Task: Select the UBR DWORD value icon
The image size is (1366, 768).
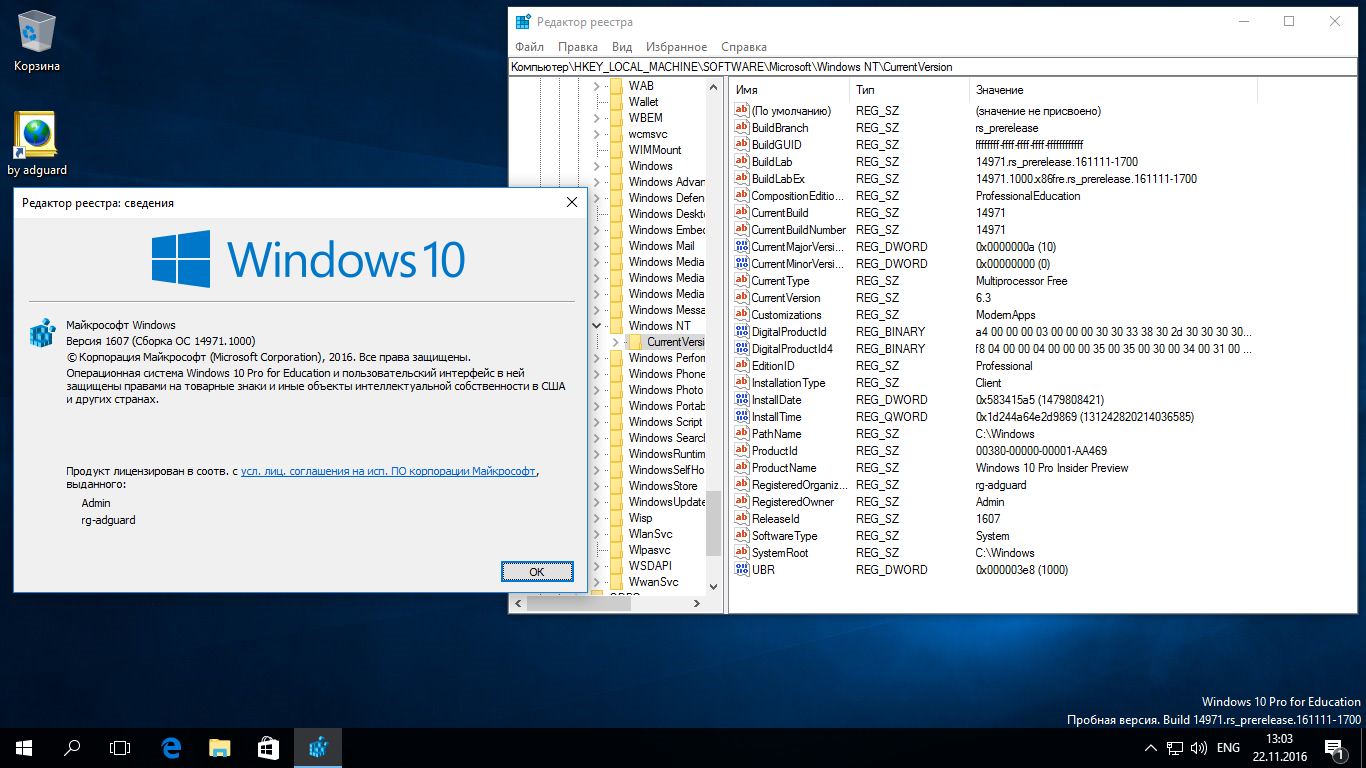Action: [742, 570]
